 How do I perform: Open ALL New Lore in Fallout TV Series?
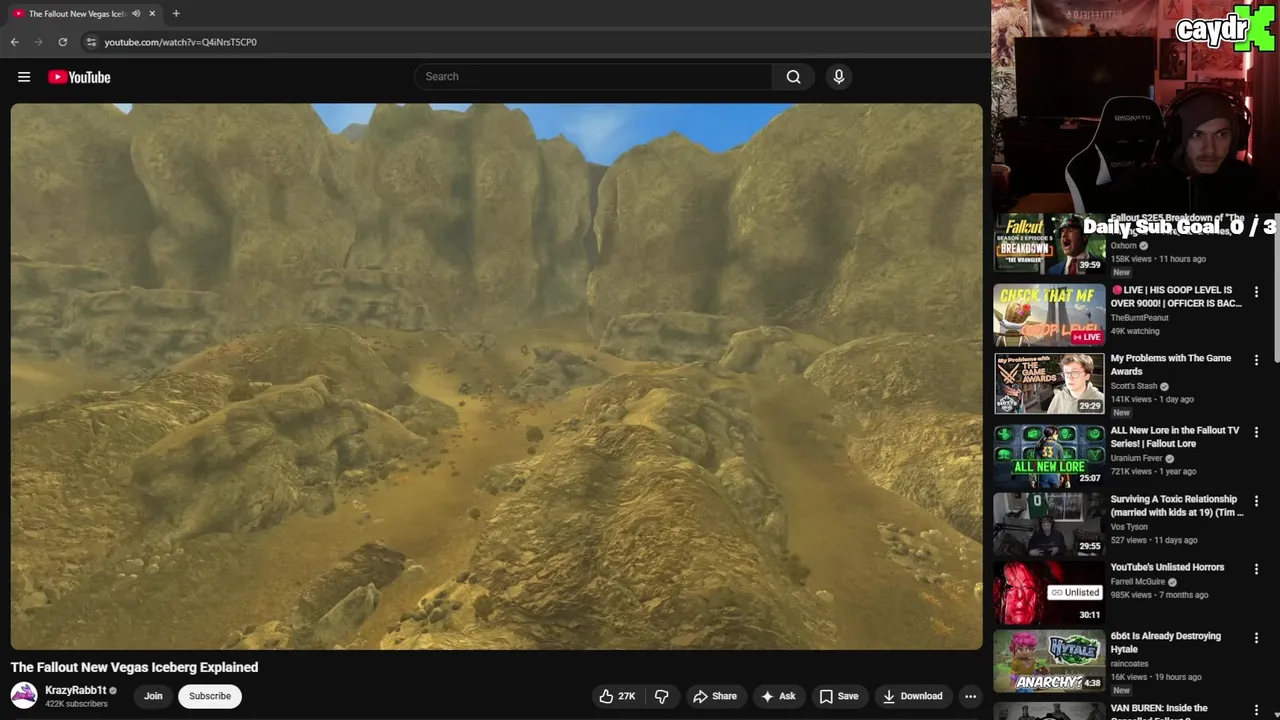pos(1175,437)
